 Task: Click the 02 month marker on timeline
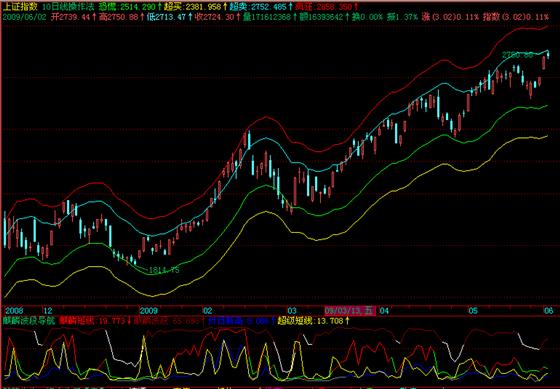tap(208, 310)
